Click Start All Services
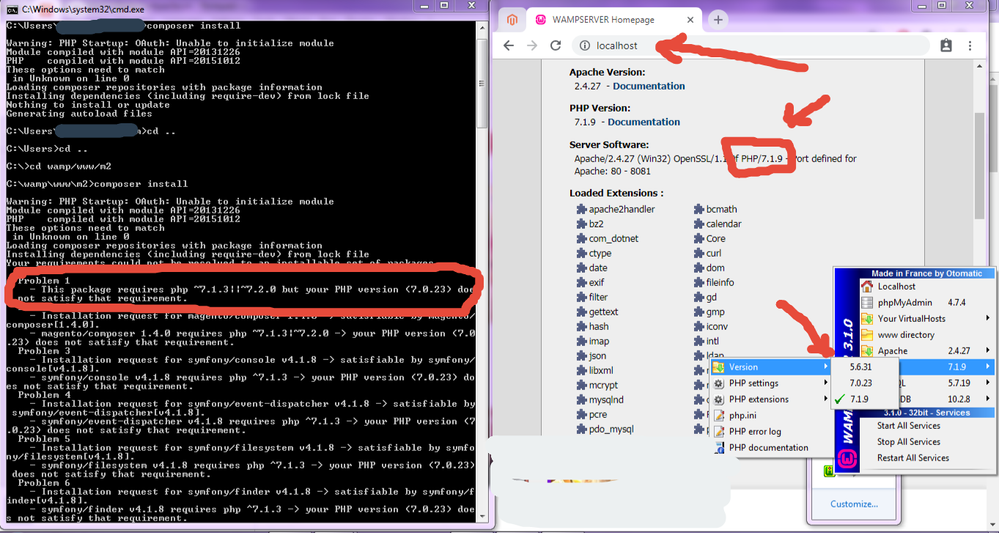The image size is (999, 533). coord(908,425)
